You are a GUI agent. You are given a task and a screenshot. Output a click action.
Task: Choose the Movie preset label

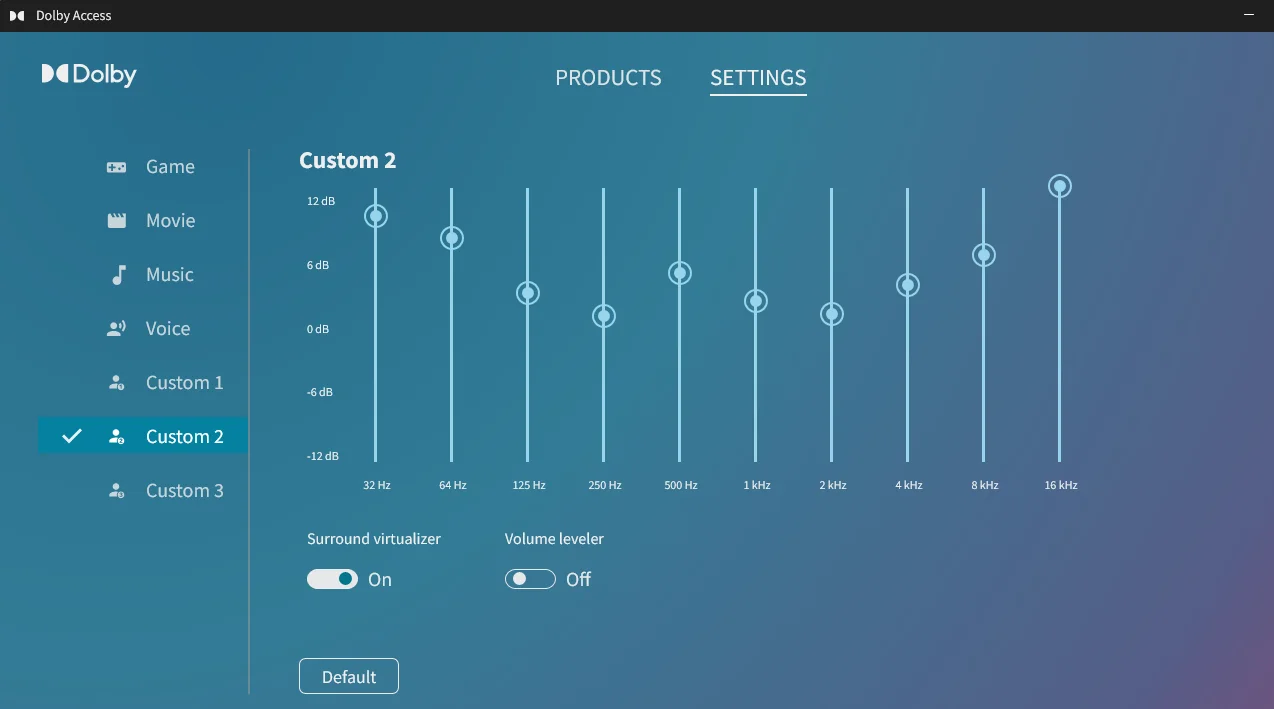171,221
